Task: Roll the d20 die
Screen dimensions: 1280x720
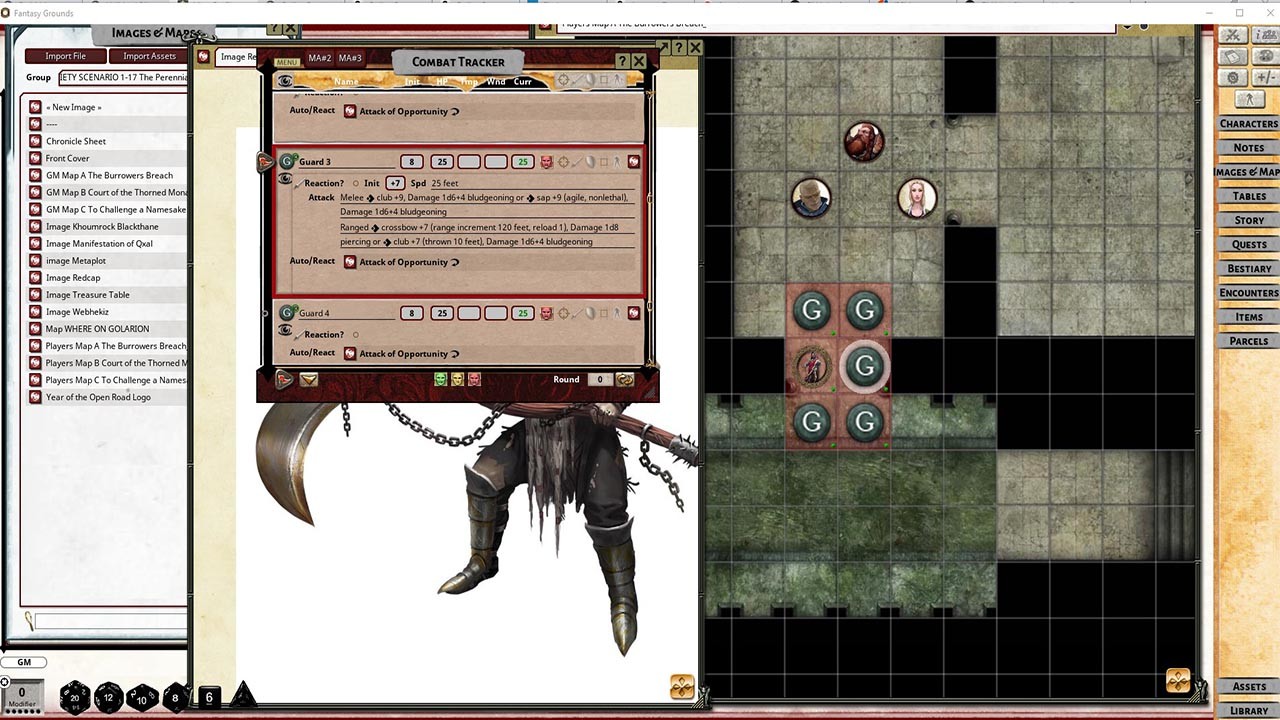Action: pyautogui.click(x=72, y=696)
